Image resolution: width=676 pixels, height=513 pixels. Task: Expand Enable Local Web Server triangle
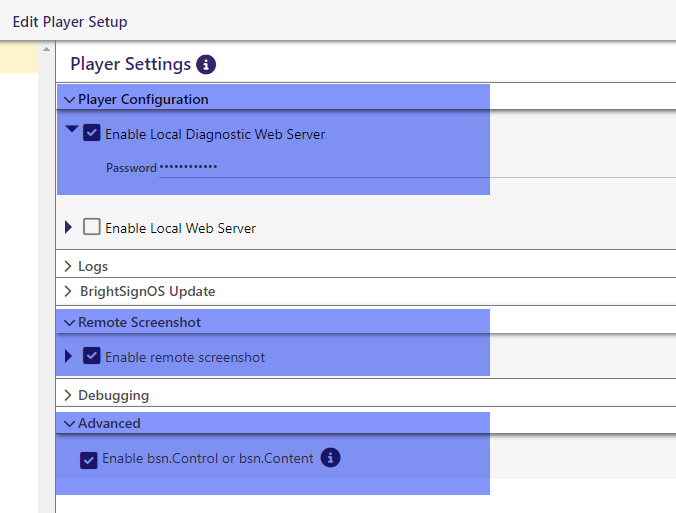pos(69,227)
